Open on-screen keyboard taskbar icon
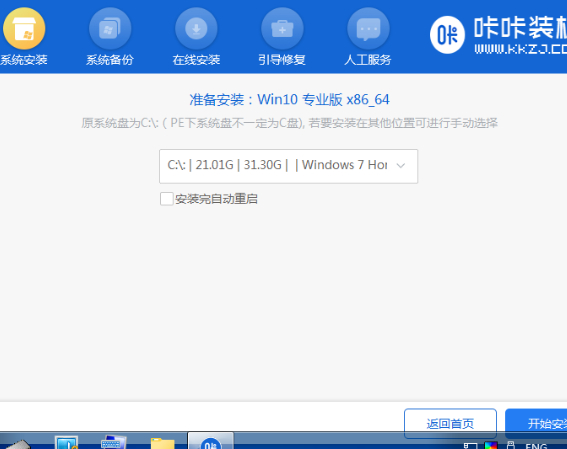567x449 pixels. click(114, 442)
